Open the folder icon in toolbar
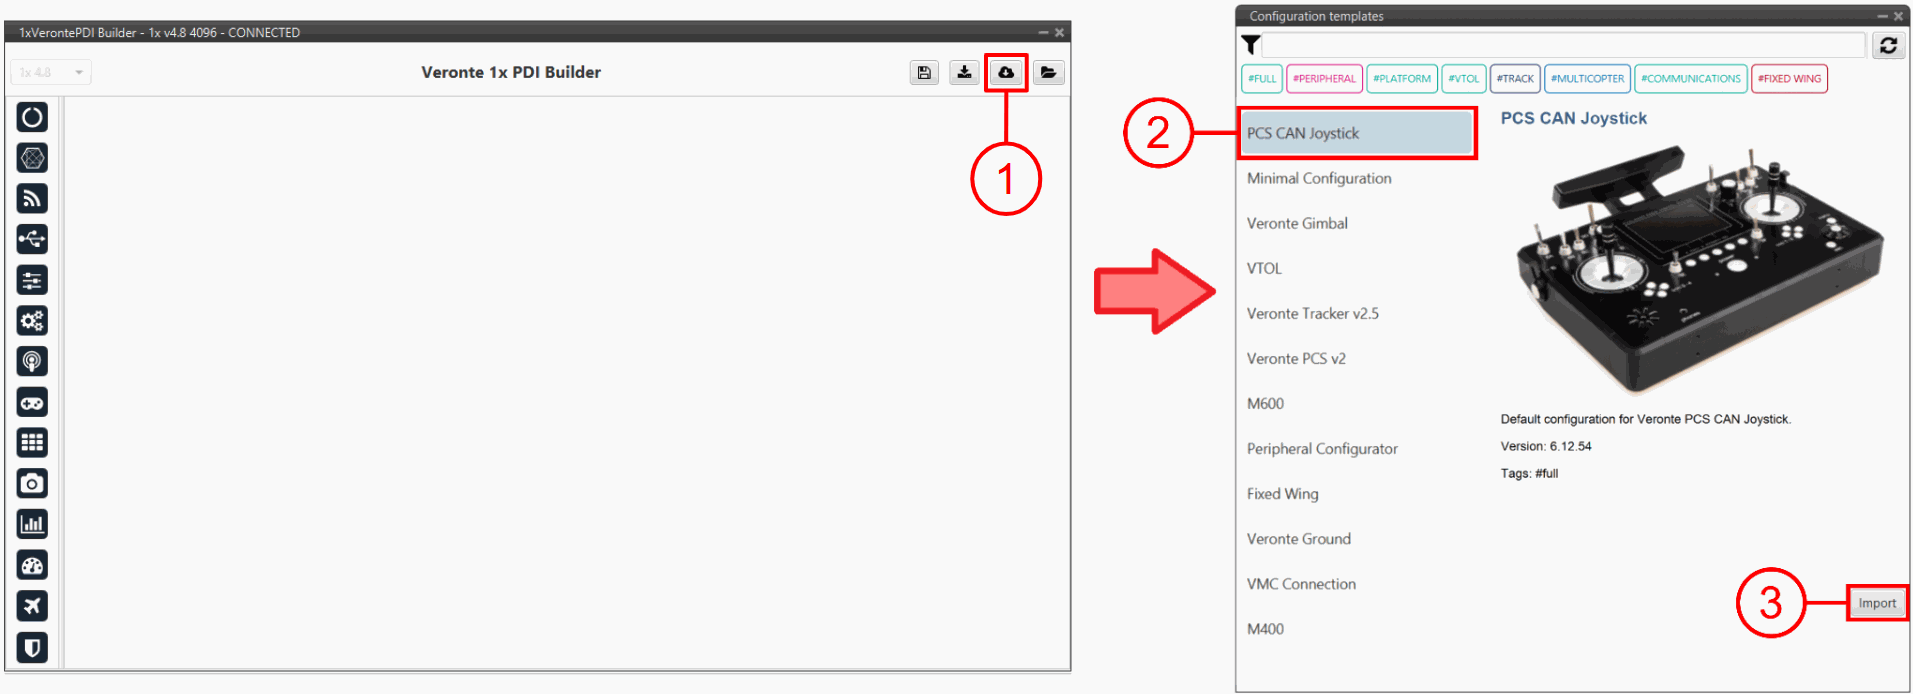 pos(1048,73)
